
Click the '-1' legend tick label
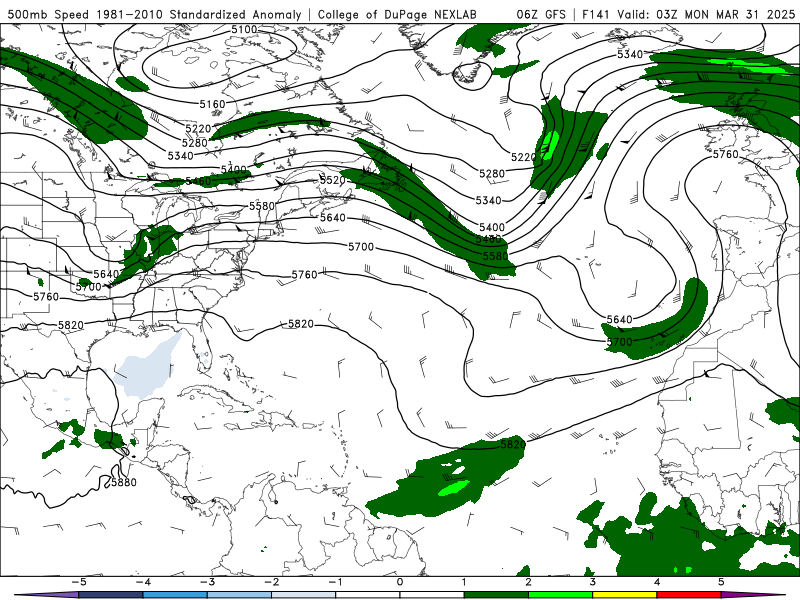(335, 582)
